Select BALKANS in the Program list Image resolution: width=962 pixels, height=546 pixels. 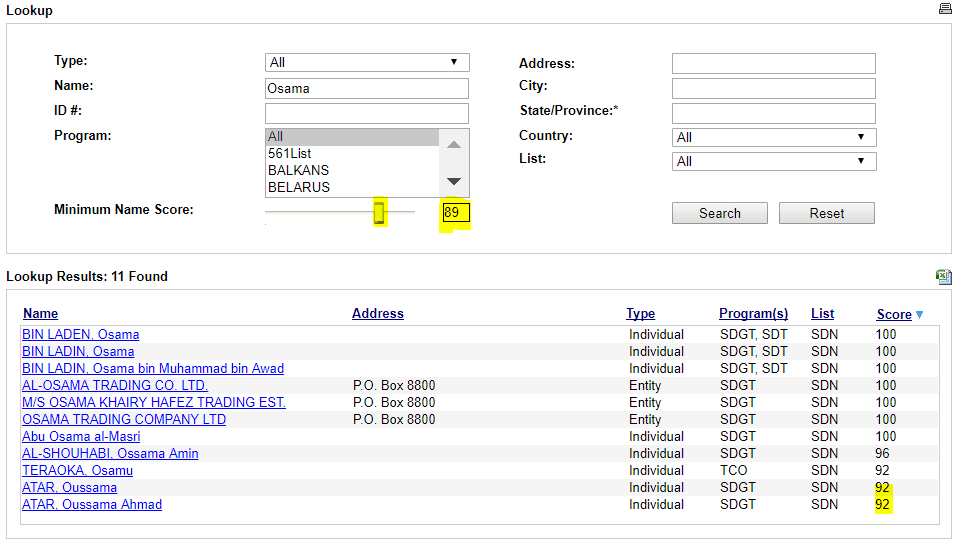tap(298, 170)
